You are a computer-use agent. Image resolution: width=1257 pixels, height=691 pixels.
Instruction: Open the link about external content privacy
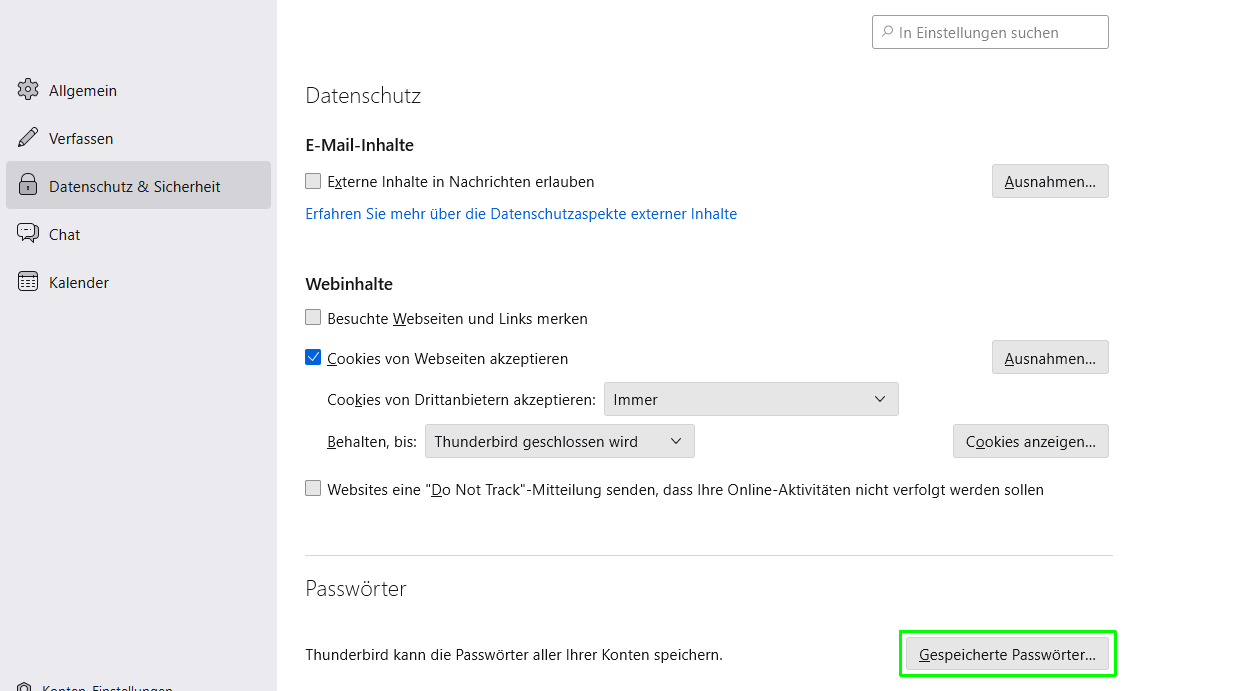pos(521,214)
